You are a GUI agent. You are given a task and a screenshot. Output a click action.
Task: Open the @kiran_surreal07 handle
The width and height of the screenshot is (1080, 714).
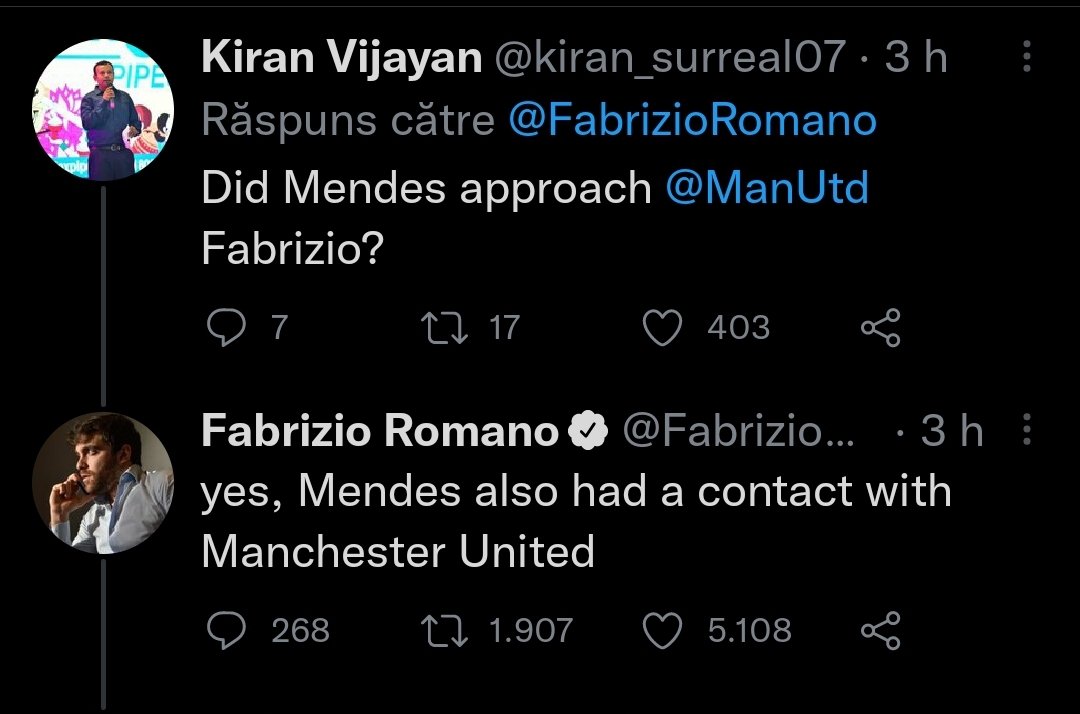point(670,58)
